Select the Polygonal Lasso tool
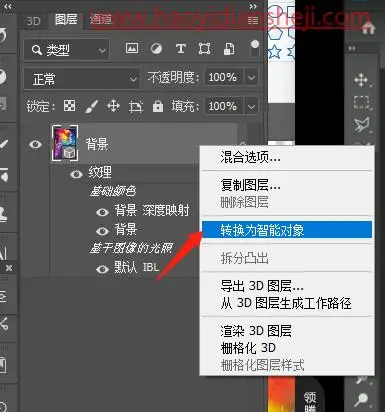 pyautogui.click(x=361, y=125)
